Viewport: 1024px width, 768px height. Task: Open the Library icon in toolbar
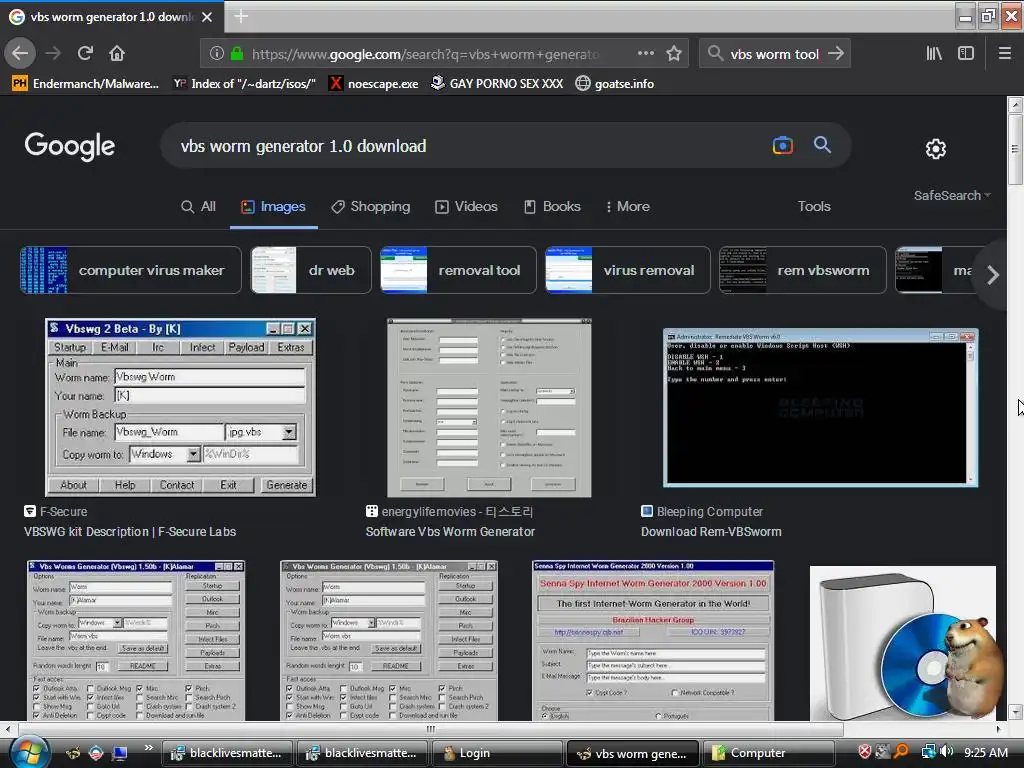[934, 54]
